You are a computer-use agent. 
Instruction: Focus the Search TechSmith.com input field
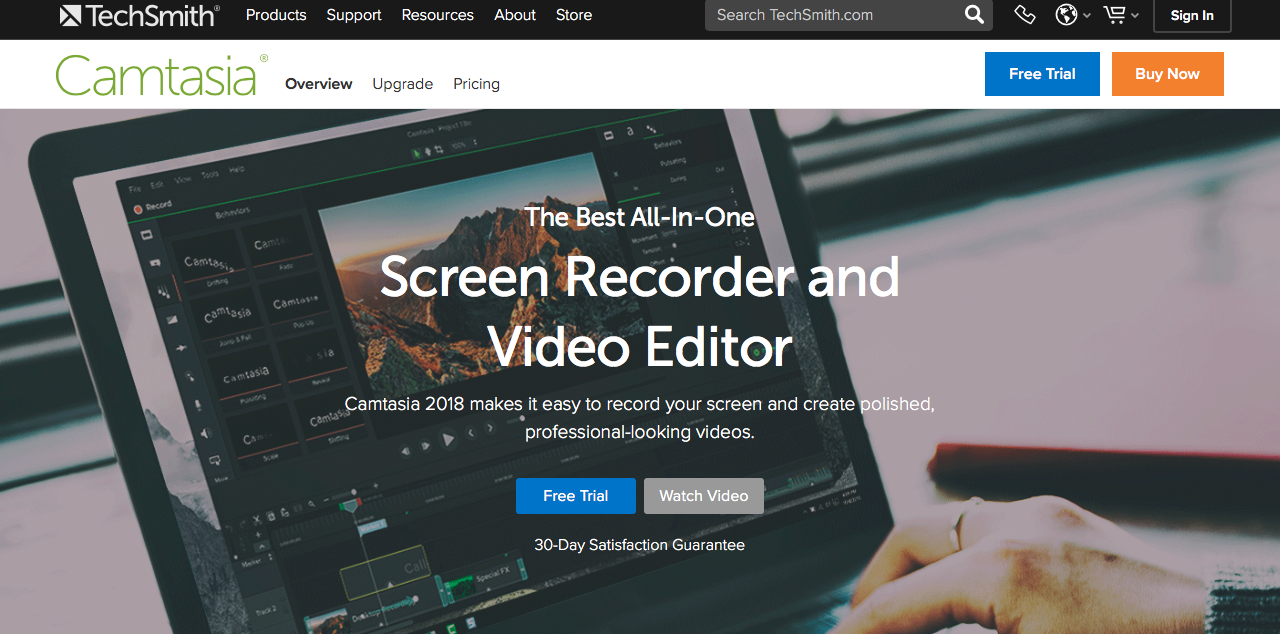pyautogui.click(x=830, y=15)
